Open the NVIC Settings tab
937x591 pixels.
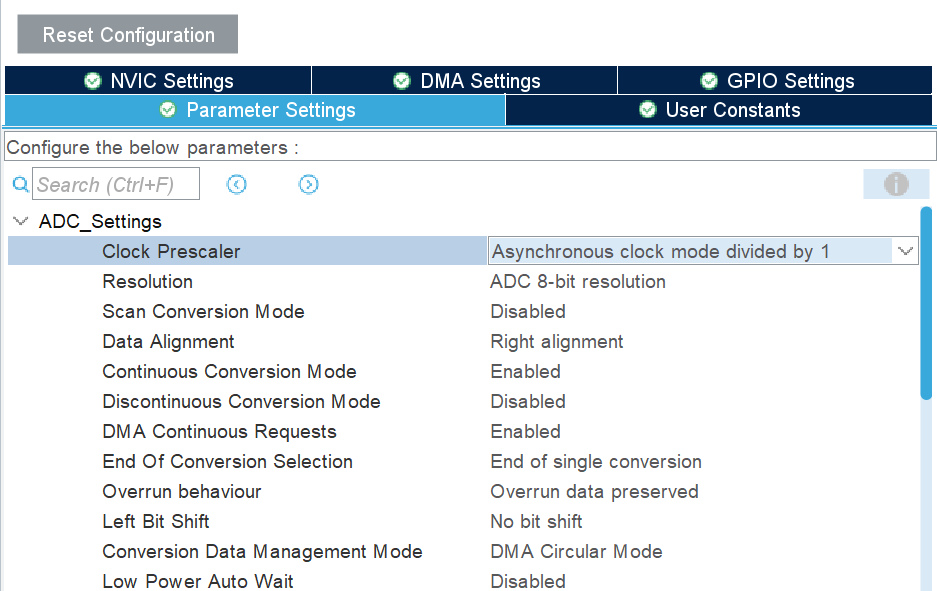coord(158,81)
